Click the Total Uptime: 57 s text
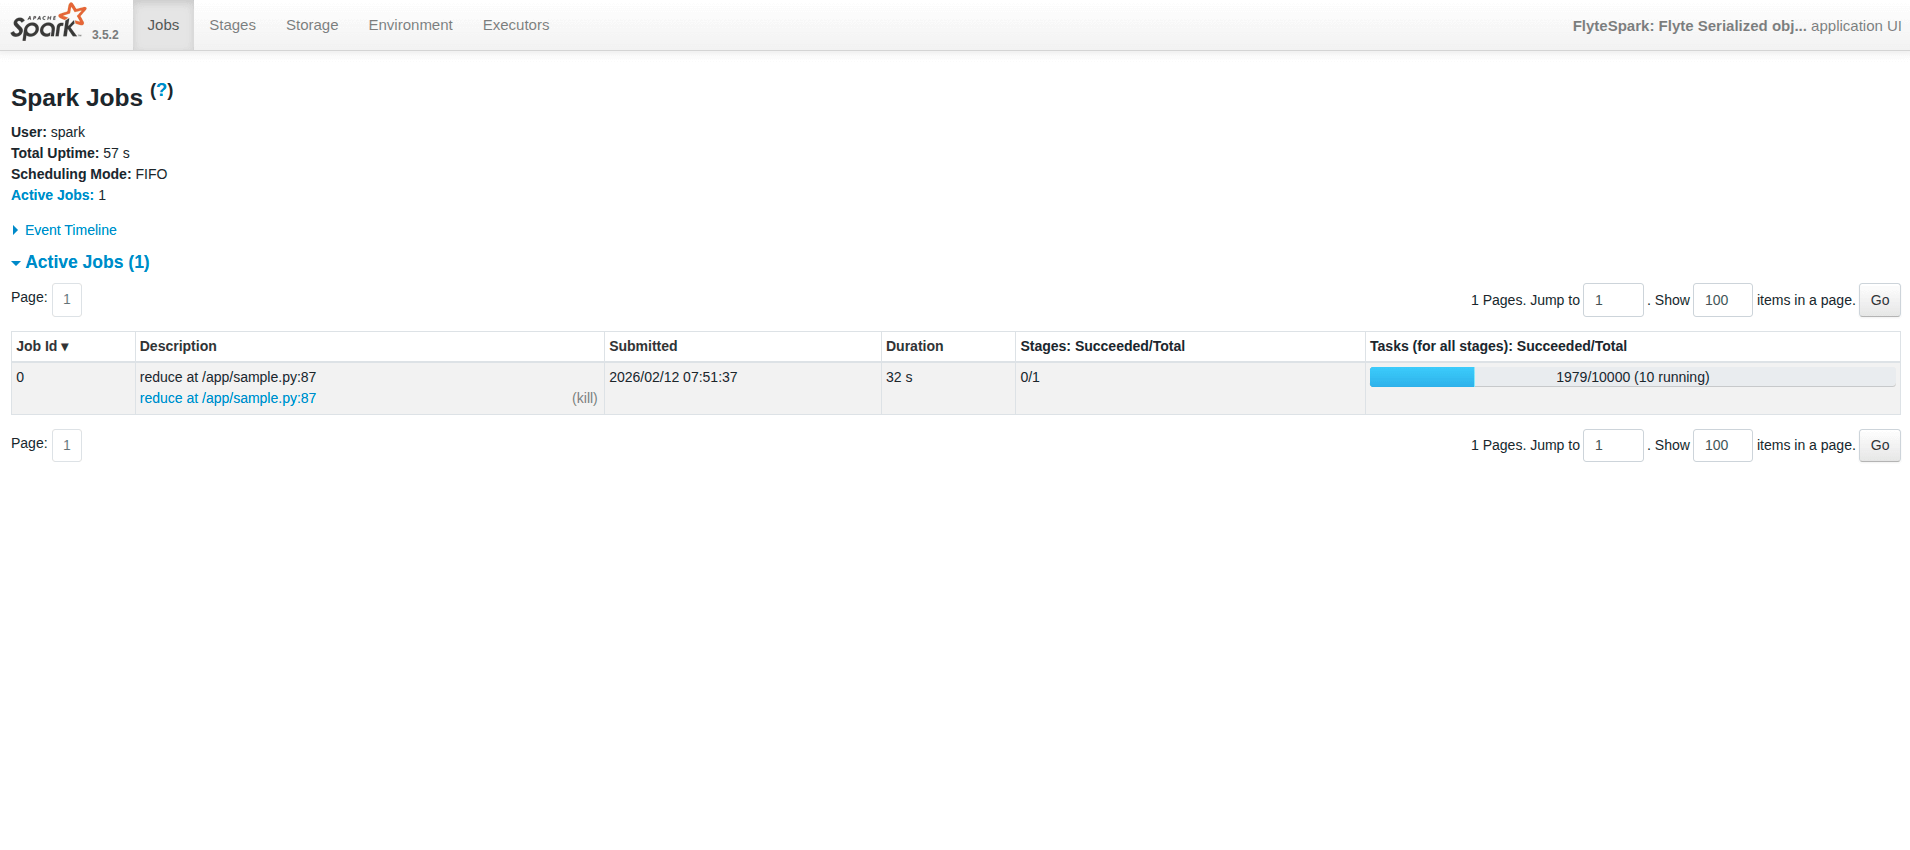 click(x=70, y=153)
